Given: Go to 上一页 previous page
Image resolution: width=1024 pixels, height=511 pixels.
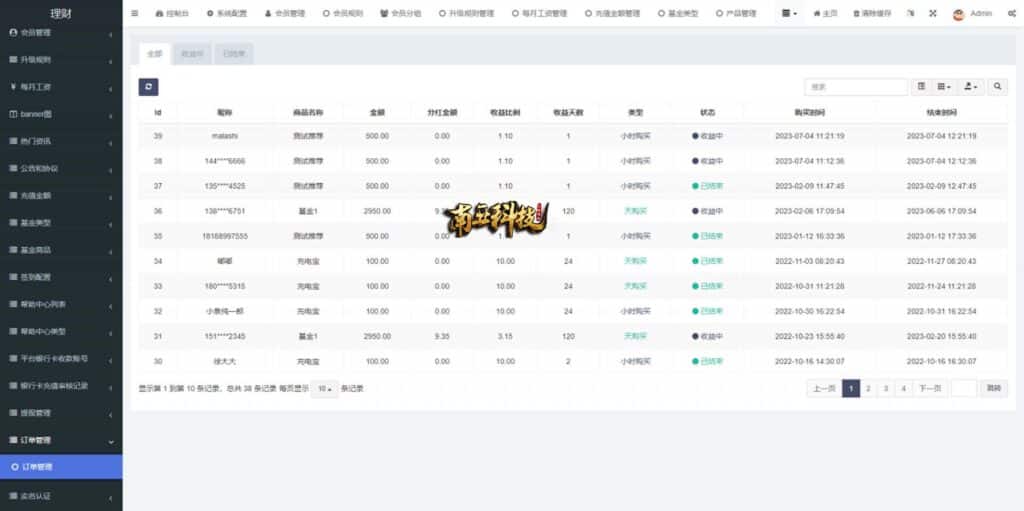Looking at the screenshot, I should point(824,388).
